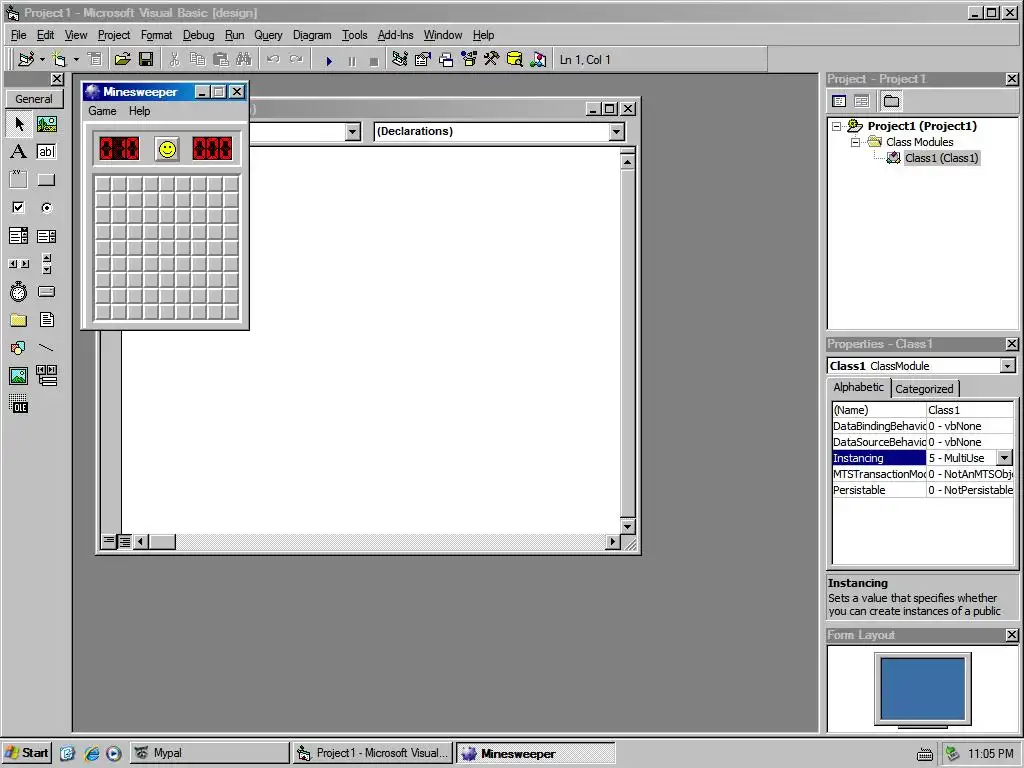Open the Debug menu
The height and width of the screenshot is (768, 1024).
[199, 35]
